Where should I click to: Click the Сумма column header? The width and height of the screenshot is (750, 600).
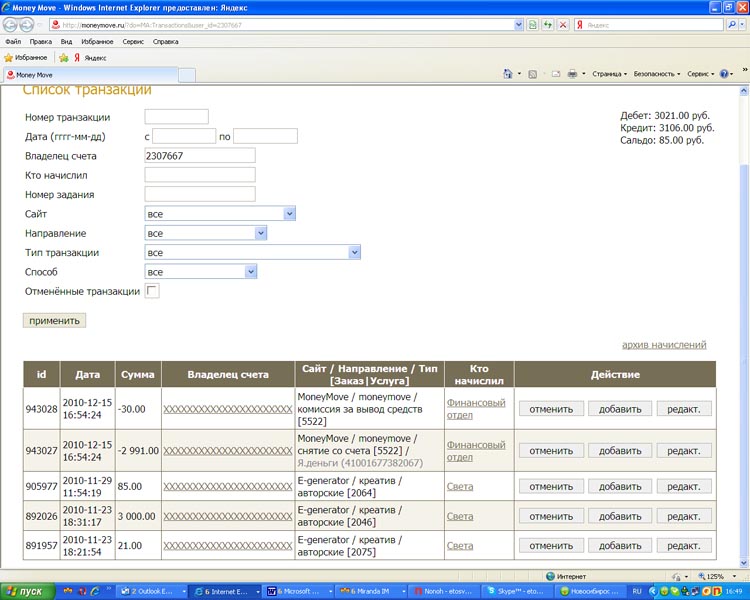[x=138, y=375]
